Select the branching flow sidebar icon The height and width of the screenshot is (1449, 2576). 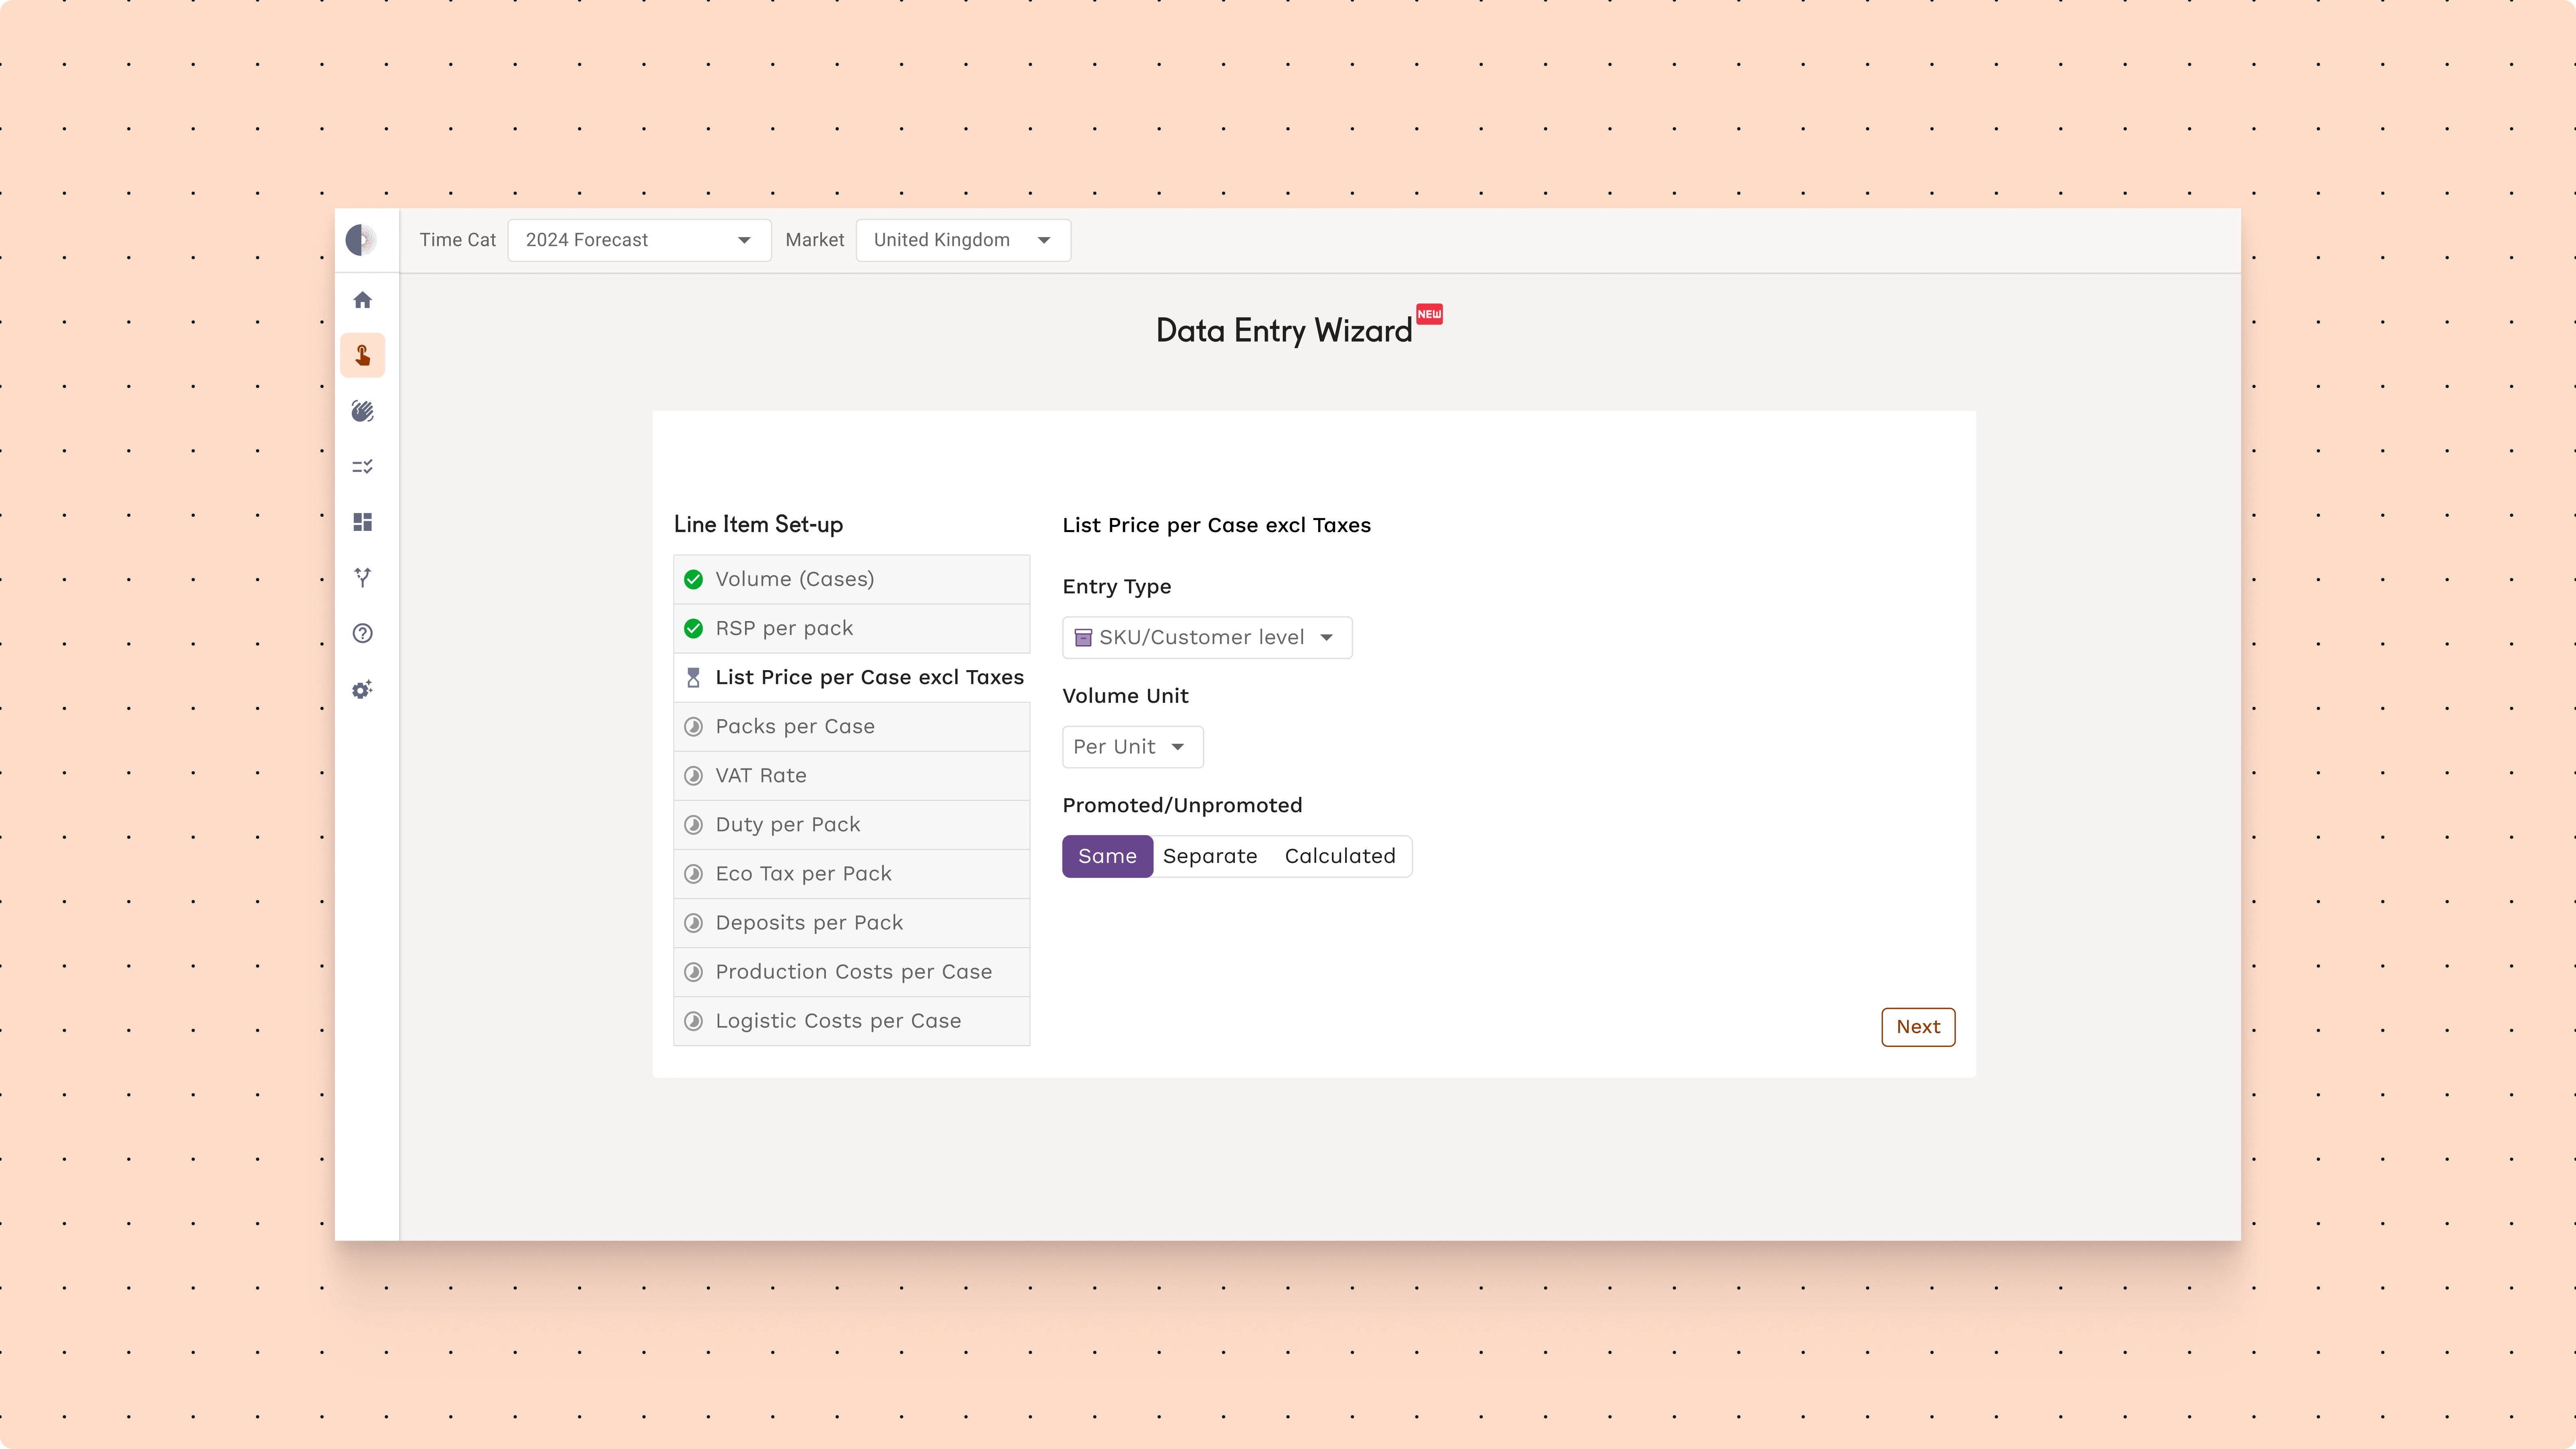(362, 577)
